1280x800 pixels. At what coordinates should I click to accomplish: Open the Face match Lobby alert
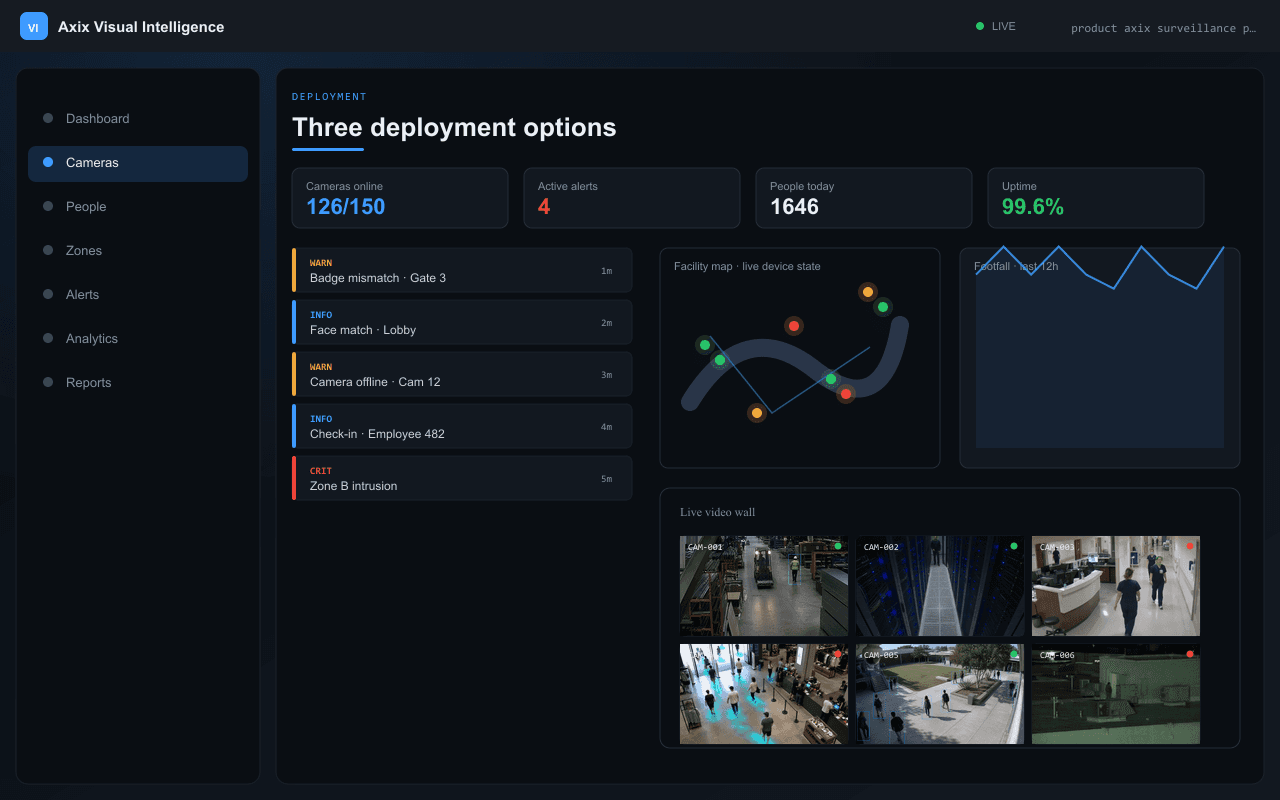(462, 322)
